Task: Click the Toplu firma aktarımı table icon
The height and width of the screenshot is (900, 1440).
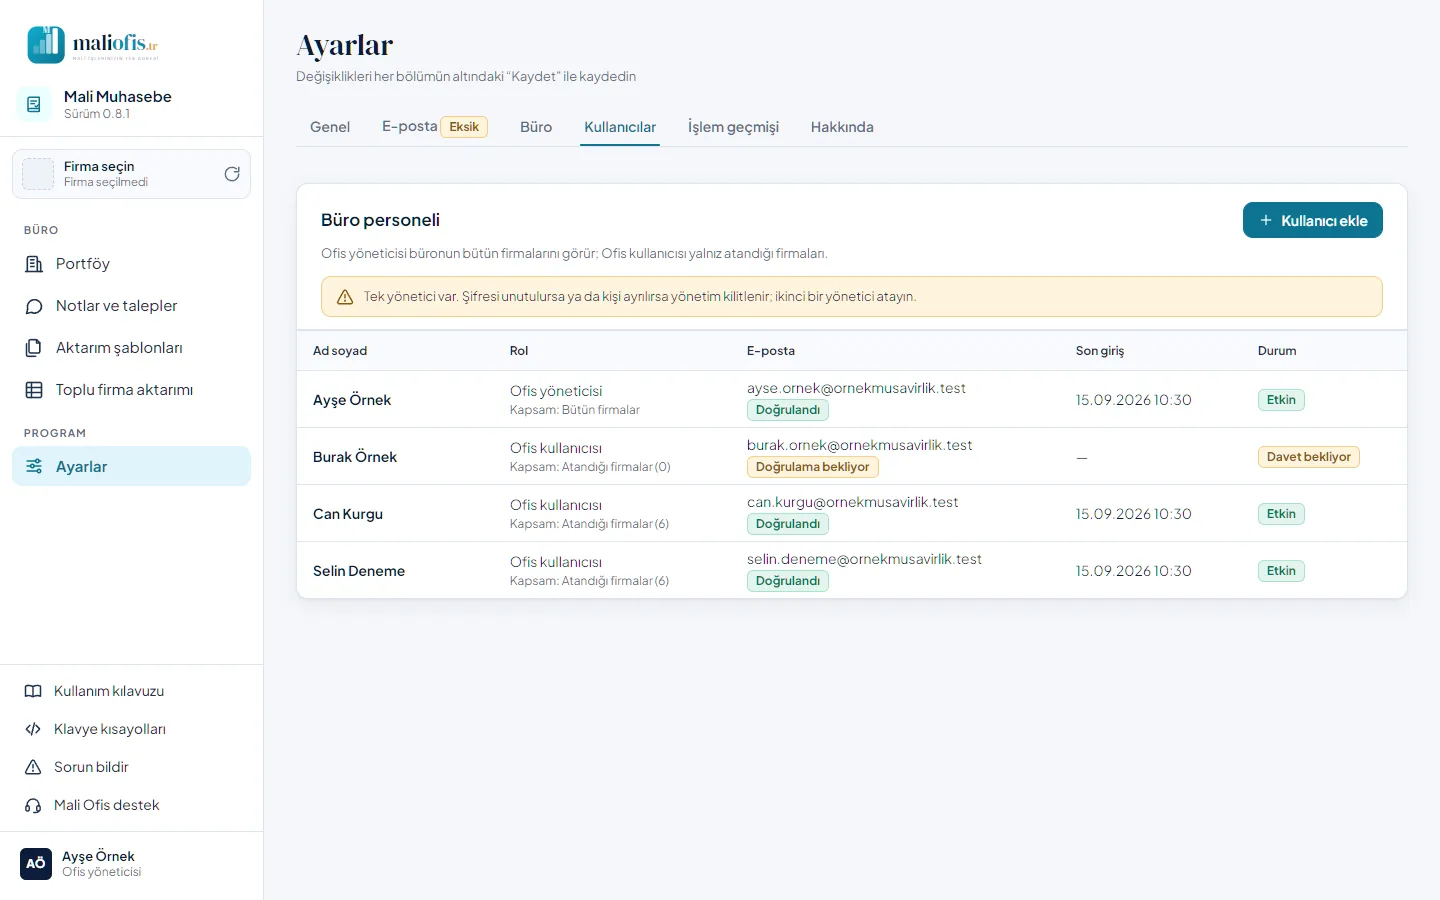Action: click(x=34, y=390)
